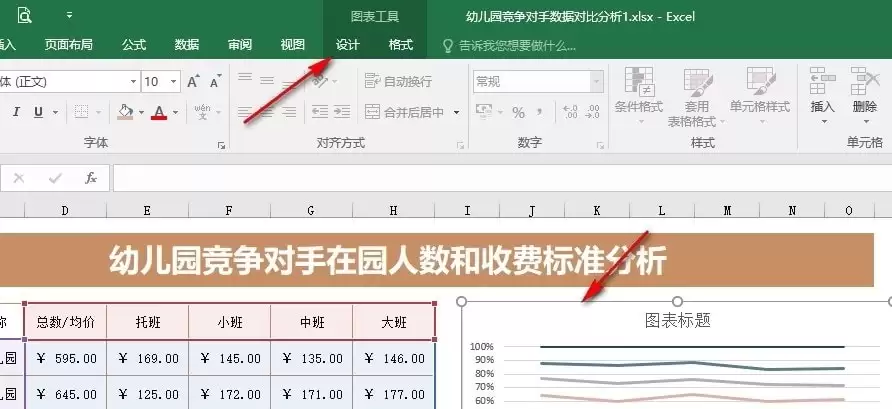Decrease font size with the small A icon

click(x=216, y=81)
